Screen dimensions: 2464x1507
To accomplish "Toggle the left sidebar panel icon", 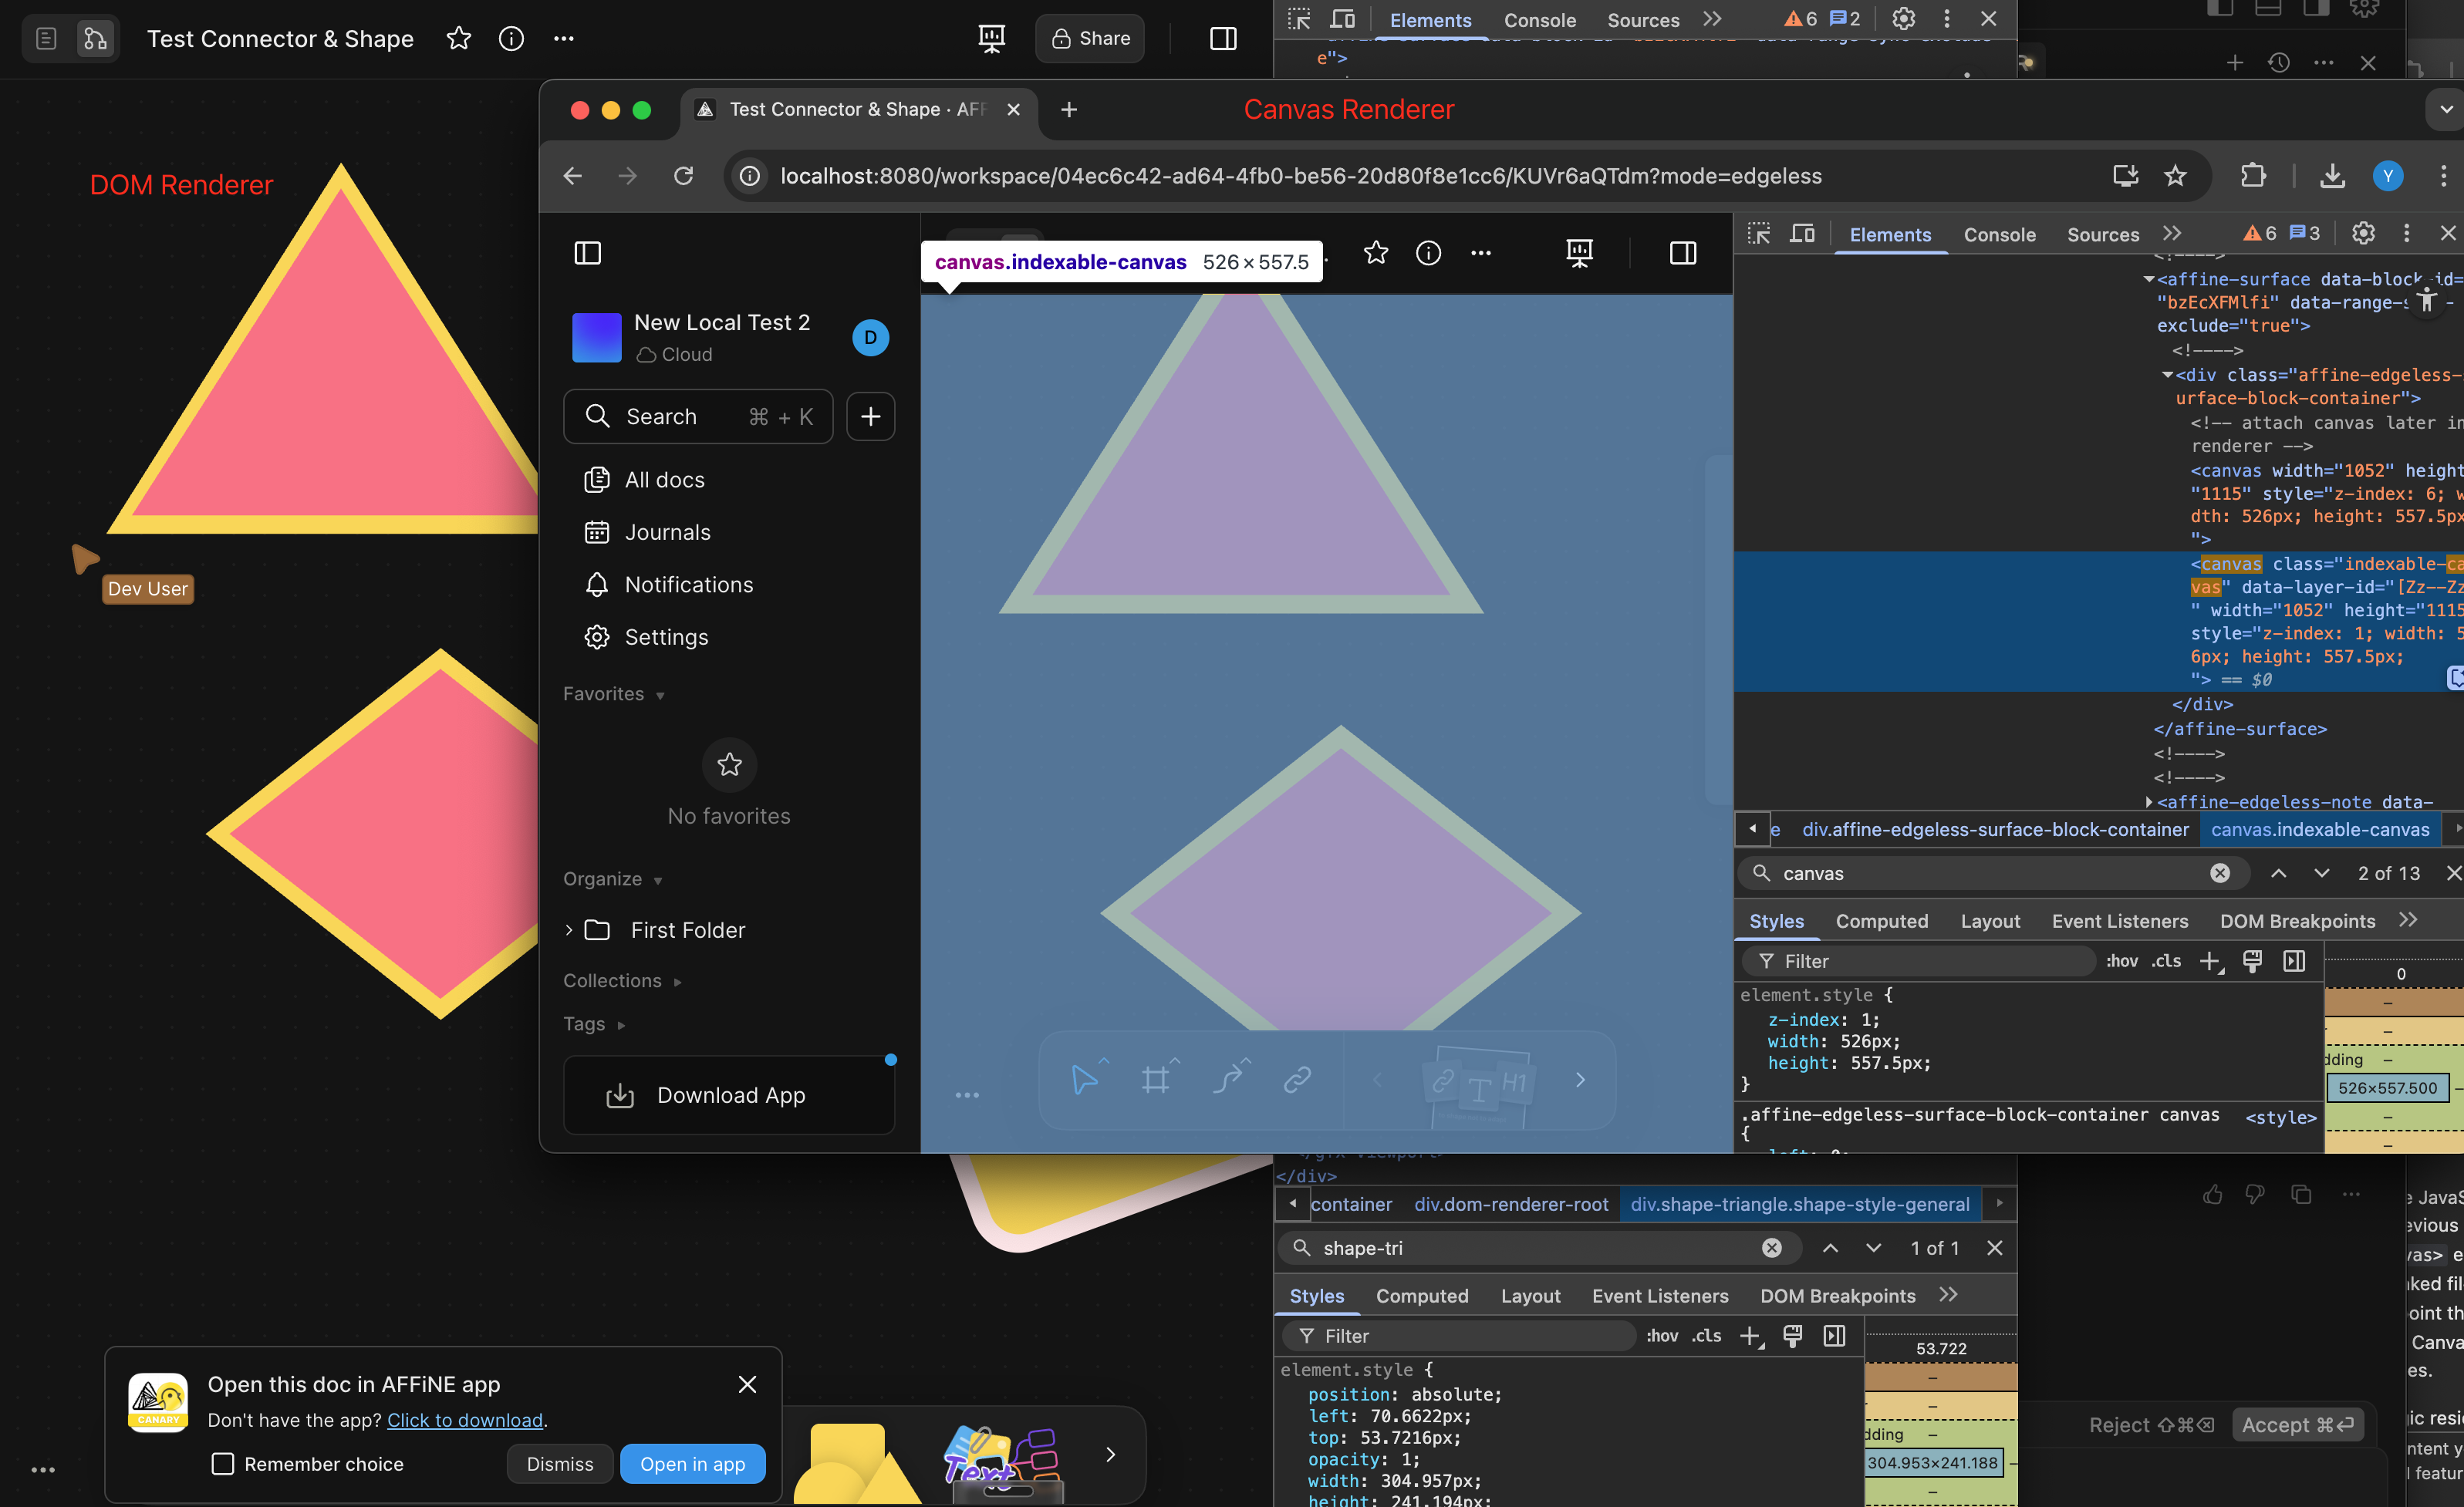I will tap(587, 253).
